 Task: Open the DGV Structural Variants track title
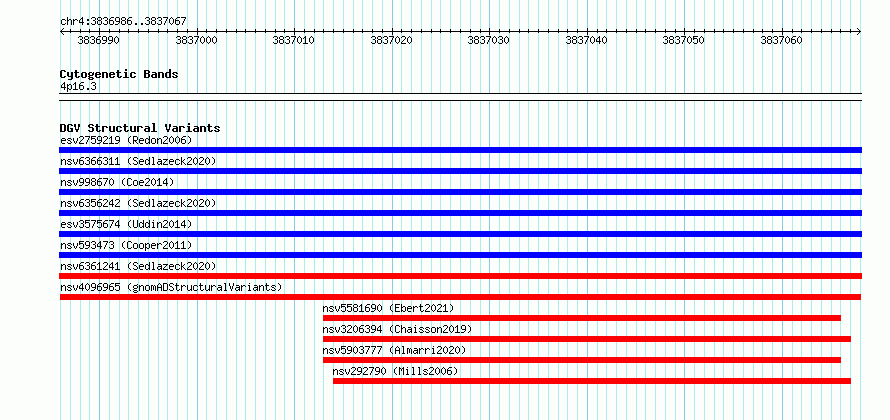pyautogui.click(x=140, y=128)
